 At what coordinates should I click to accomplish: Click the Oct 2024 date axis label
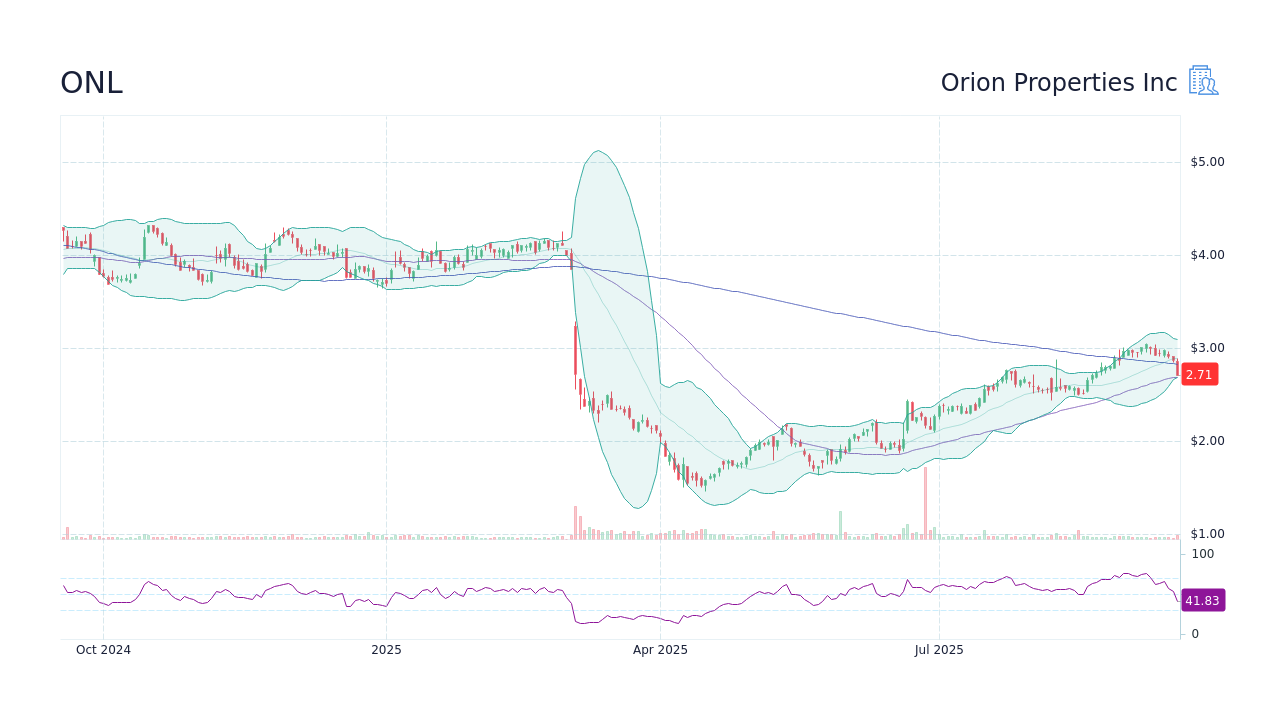[x=103, y=649]
